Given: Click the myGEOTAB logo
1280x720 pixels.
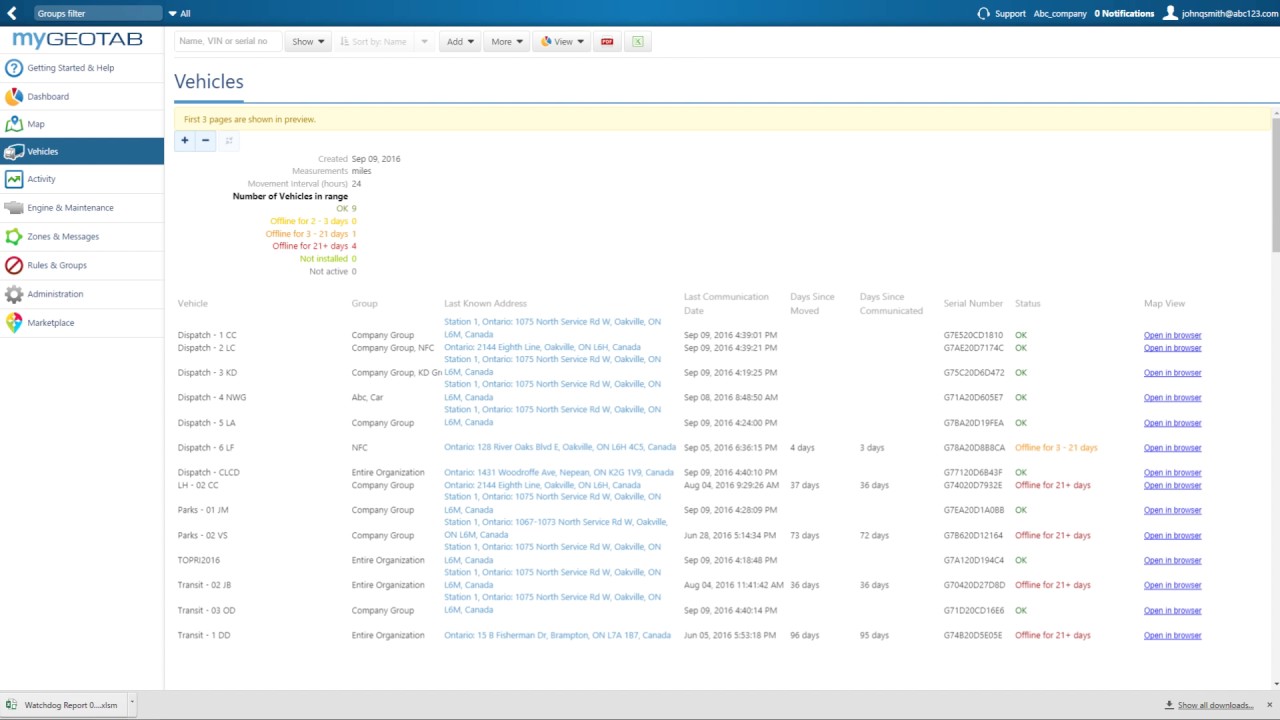Looking at the screenshot, I should [x=78, y=40].
